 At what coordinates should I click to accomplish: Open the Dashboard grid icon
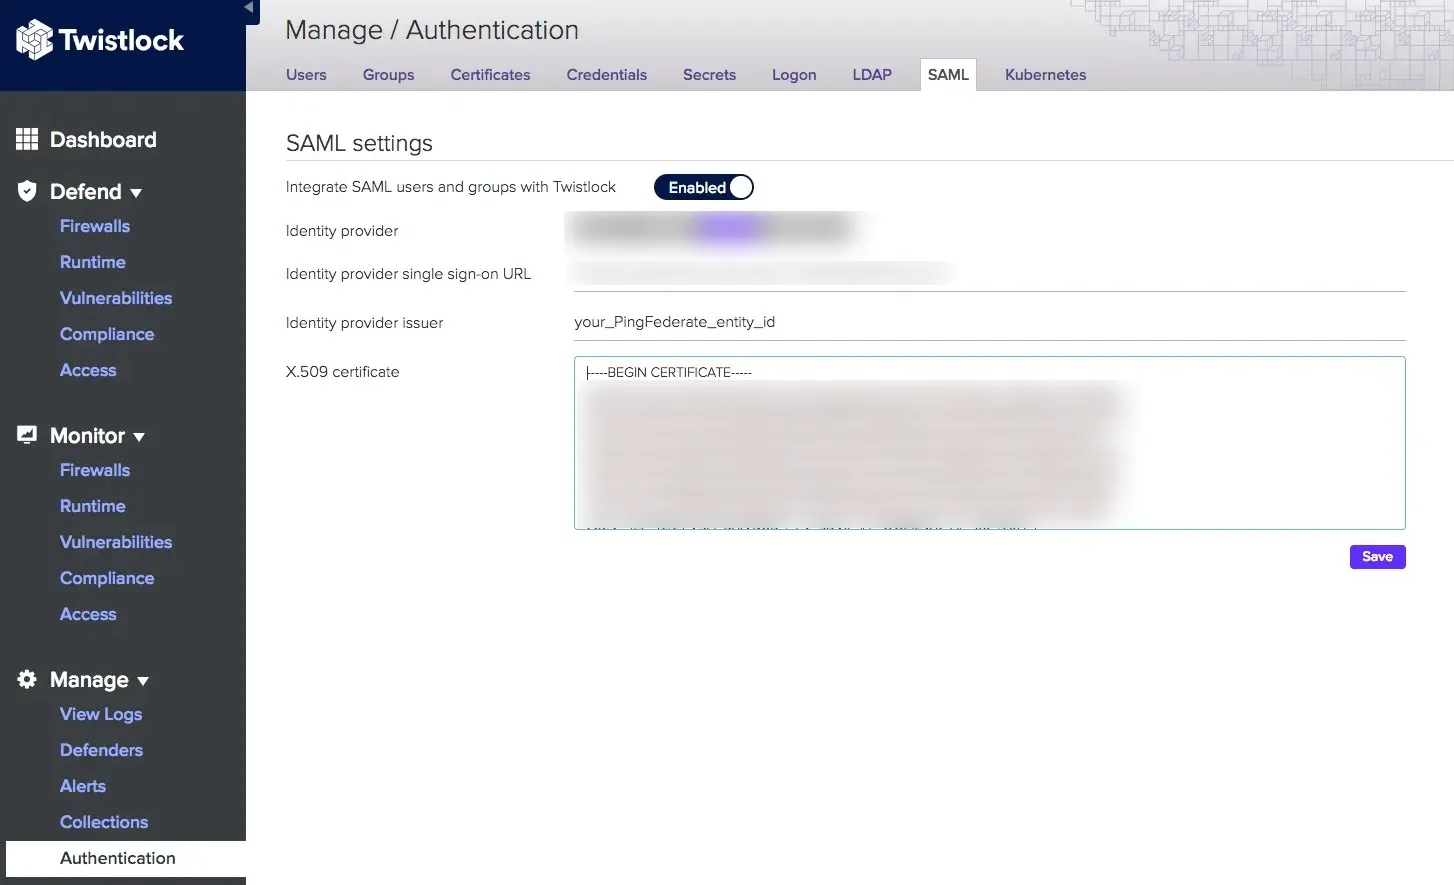27,139
